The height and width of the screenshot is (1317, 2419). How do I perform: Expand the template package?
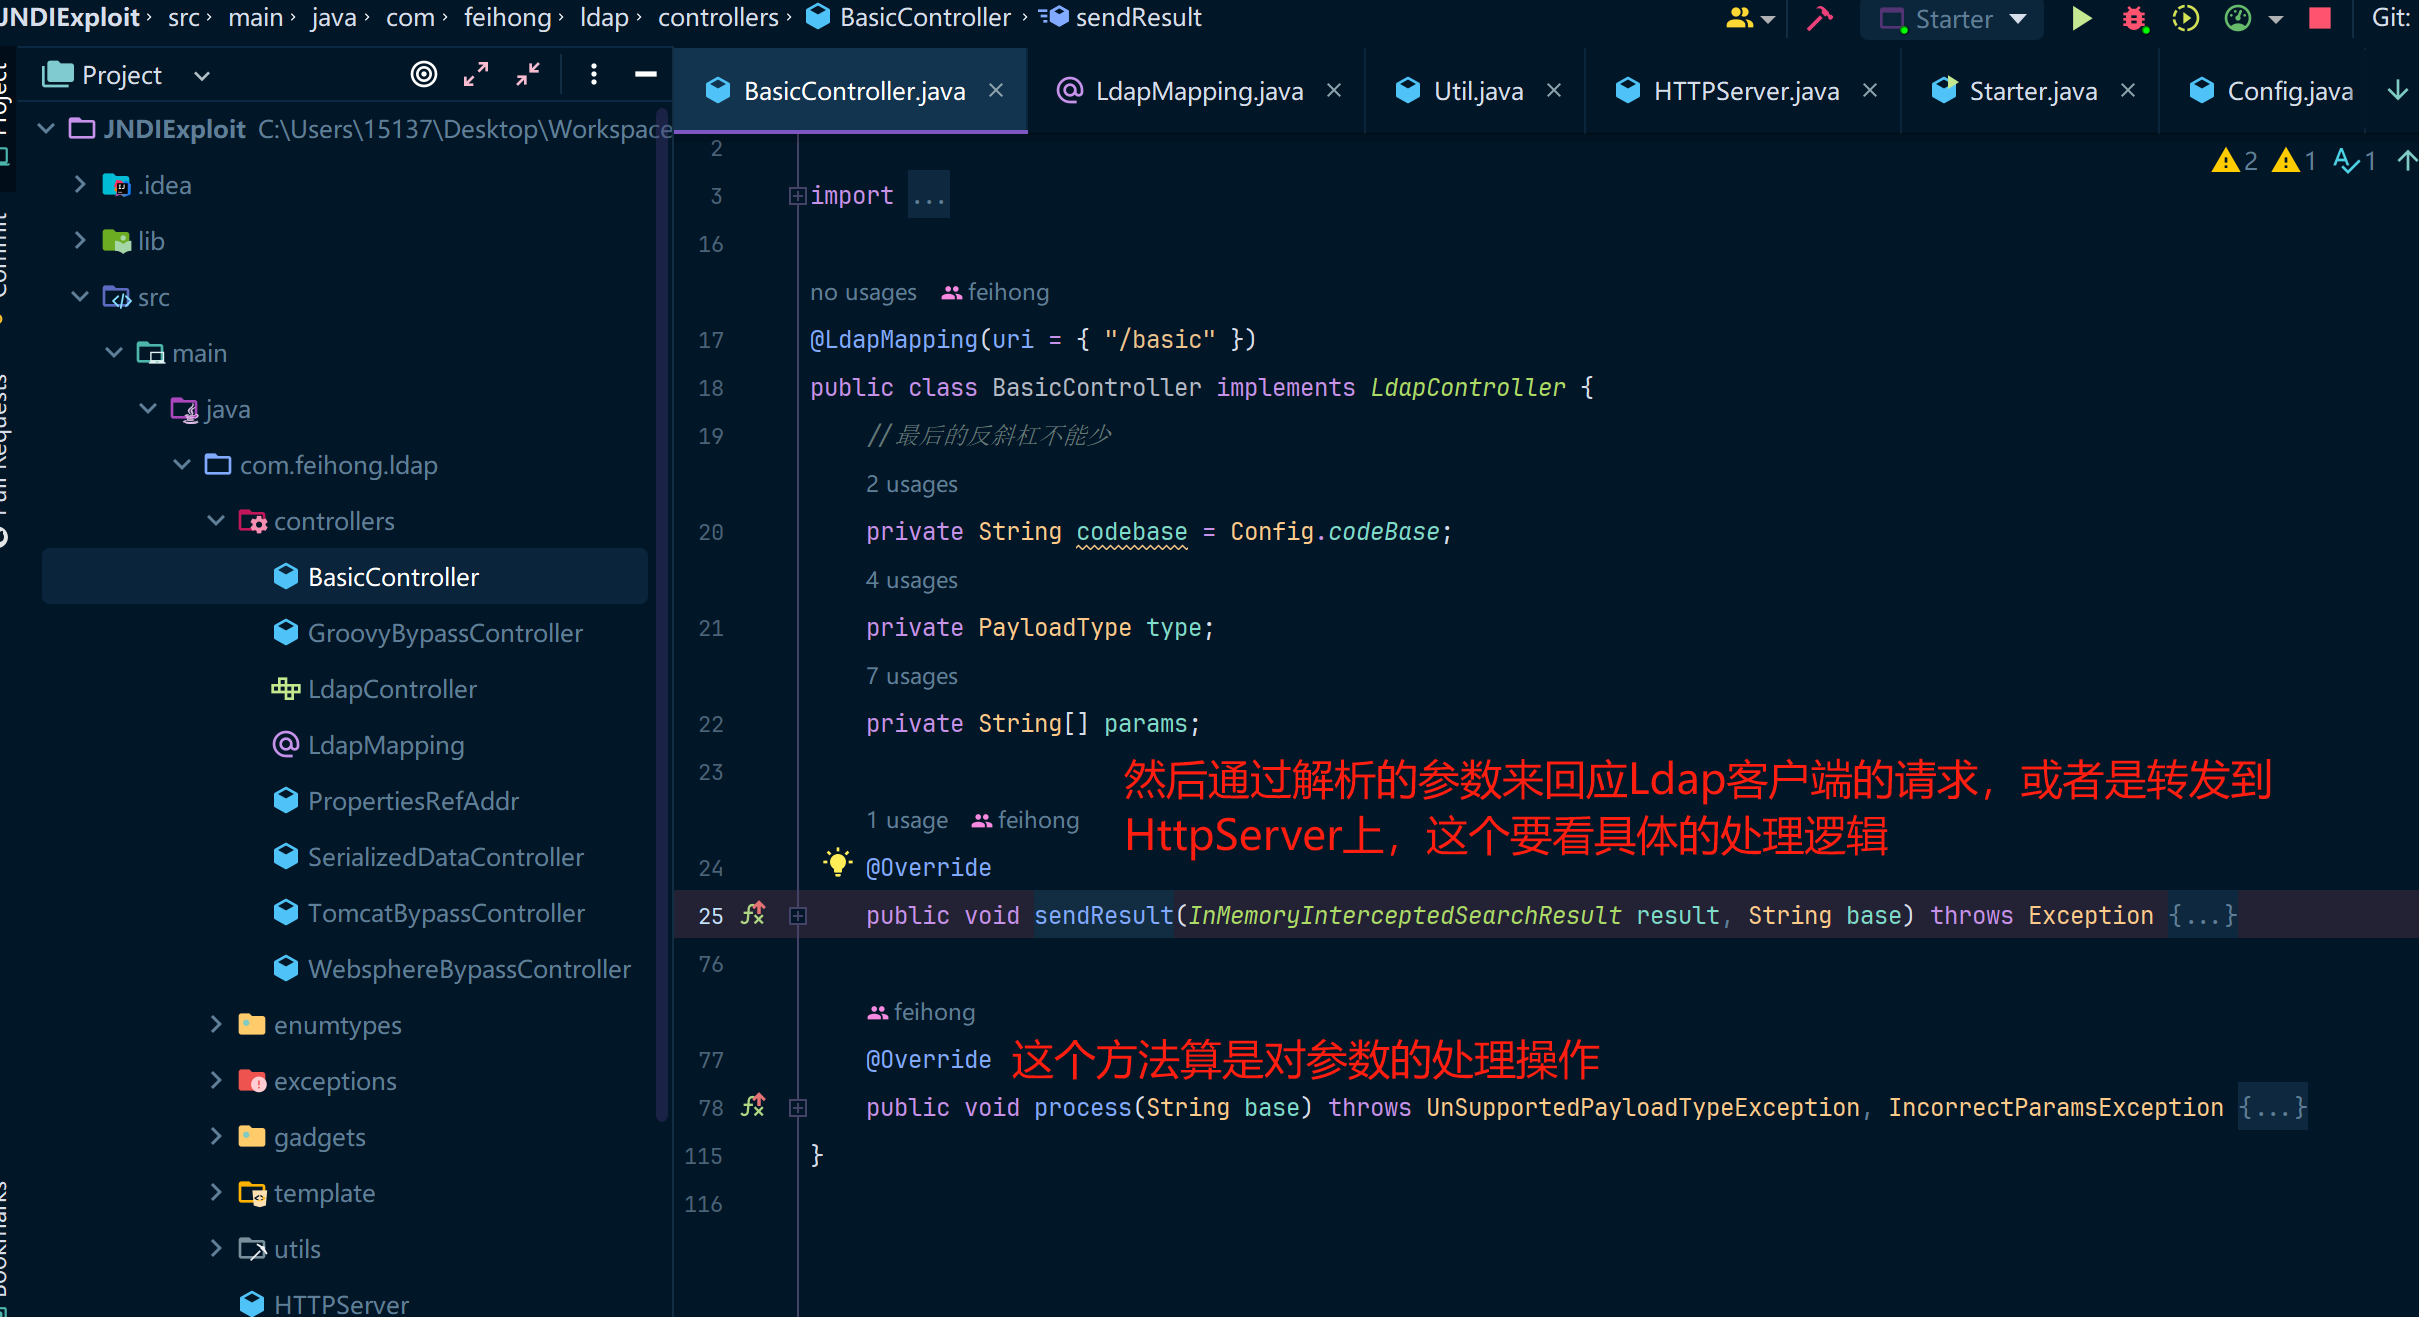[216, 1193]
